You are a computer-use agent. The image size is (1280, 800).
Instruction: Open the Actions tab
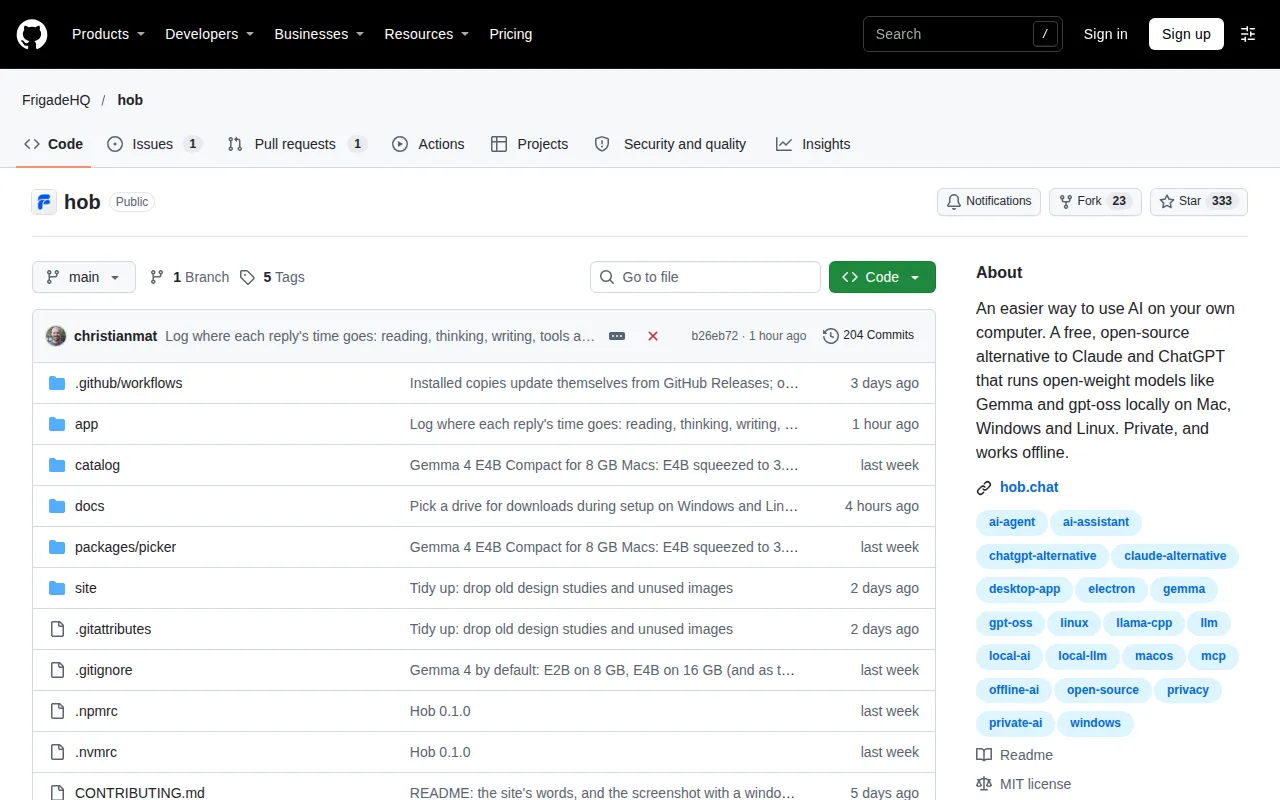(428, 144)
